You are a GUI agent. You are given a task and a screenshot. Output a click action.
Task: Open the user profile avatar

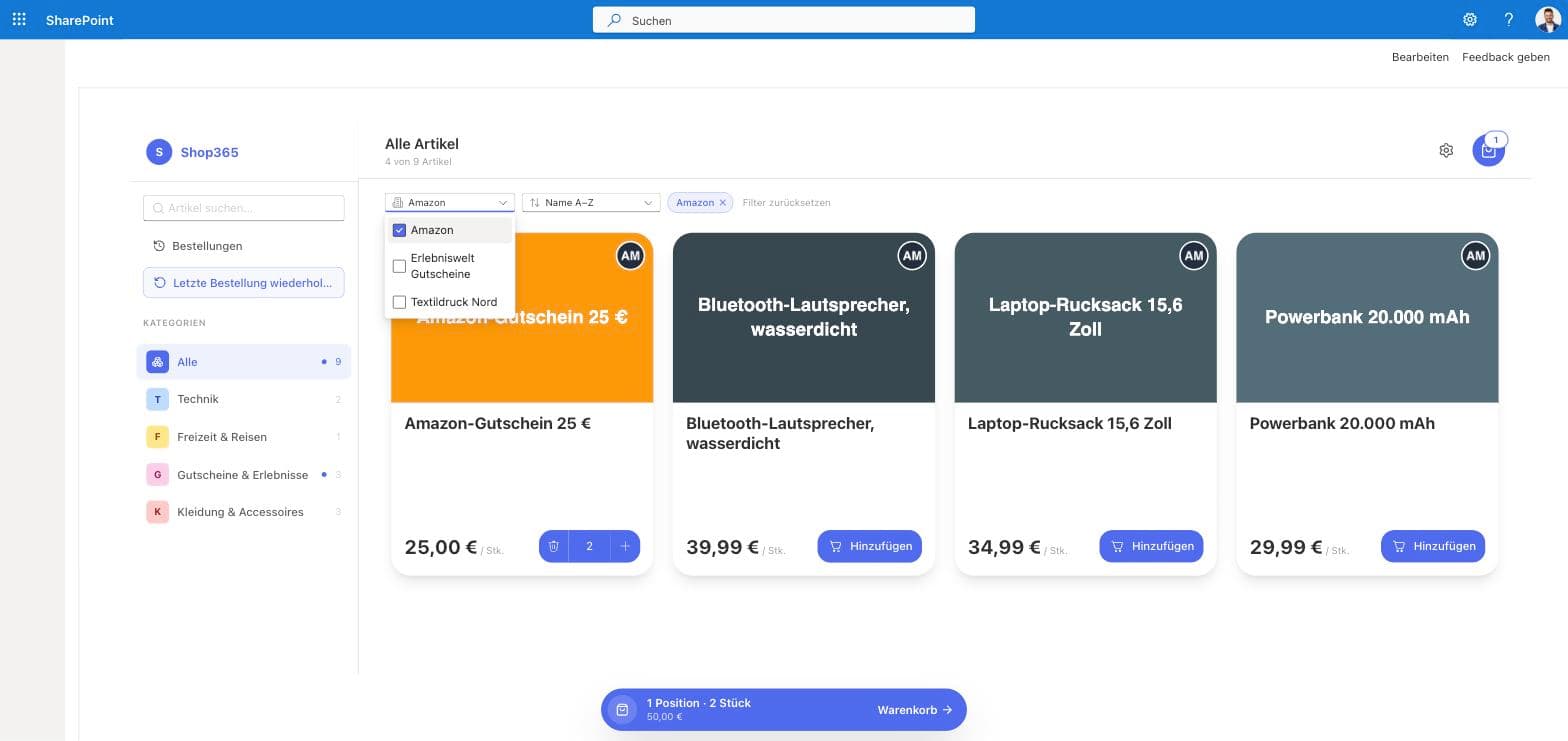click(x=1547, y=19)
